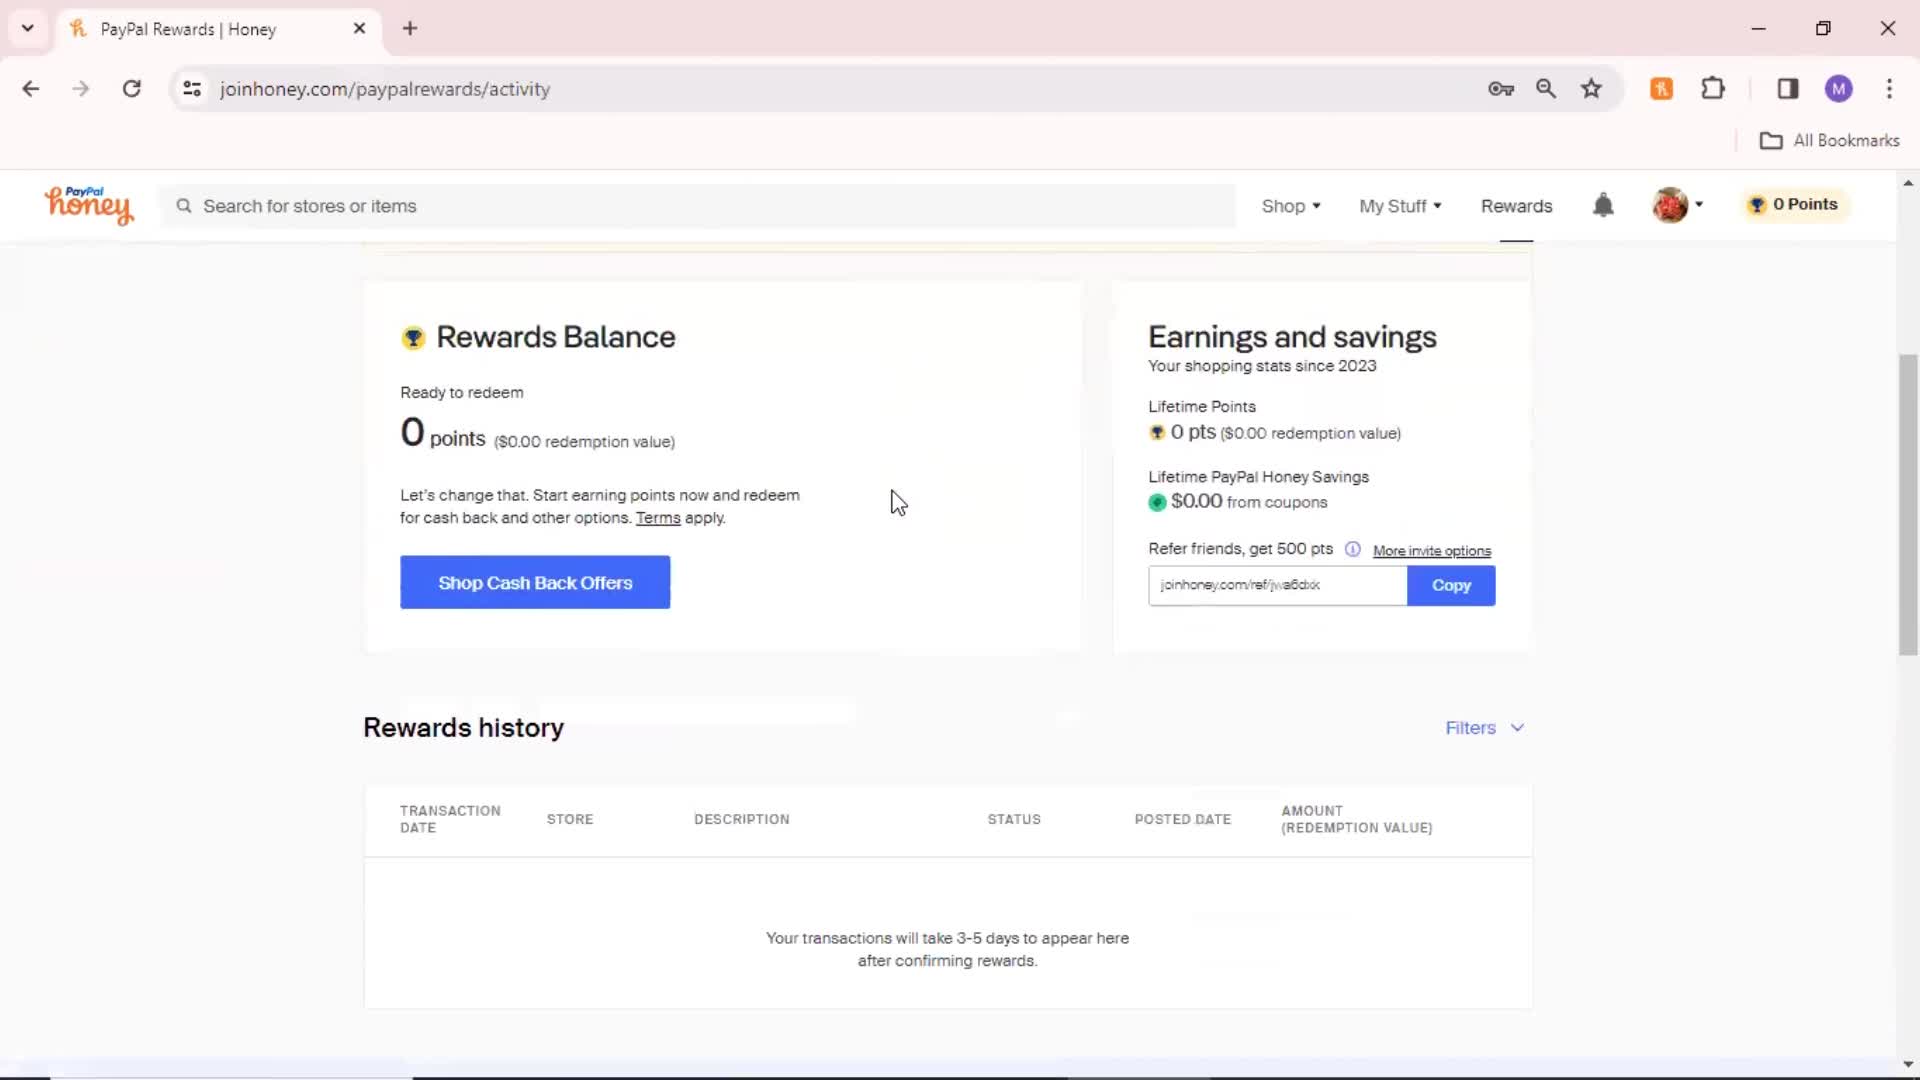Image resolution: width=1920 pixels, height=1080 pixels.
Task: Toggle profile menu dropdown arrow
Action: [1700, 204]
